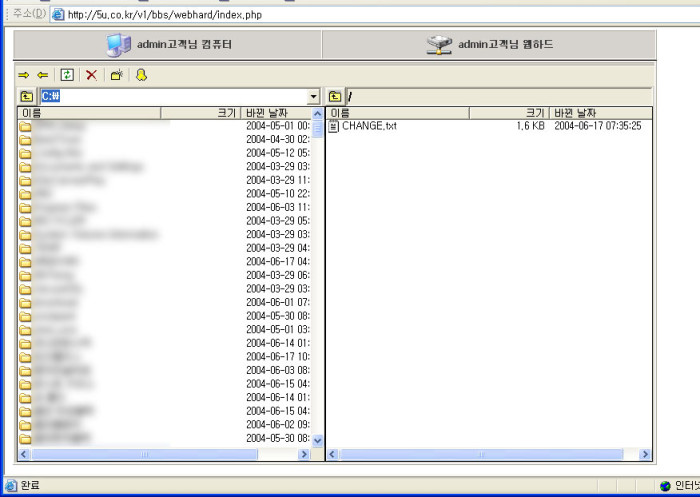Screen dimensions: 700x497
Task: Click local list horizontal scrollbar thumb
Action: pos(144,454)
